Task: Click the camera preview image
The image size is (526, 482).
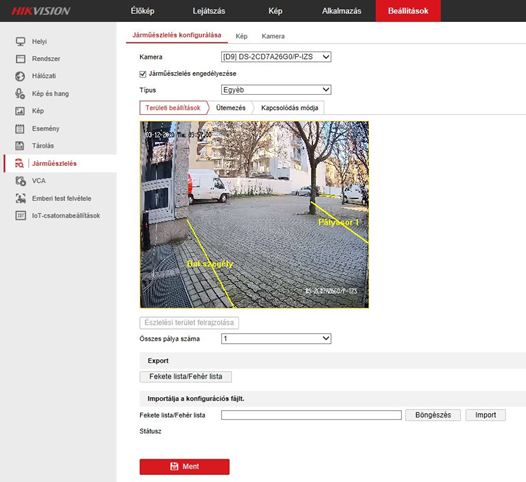Action: 254,215
